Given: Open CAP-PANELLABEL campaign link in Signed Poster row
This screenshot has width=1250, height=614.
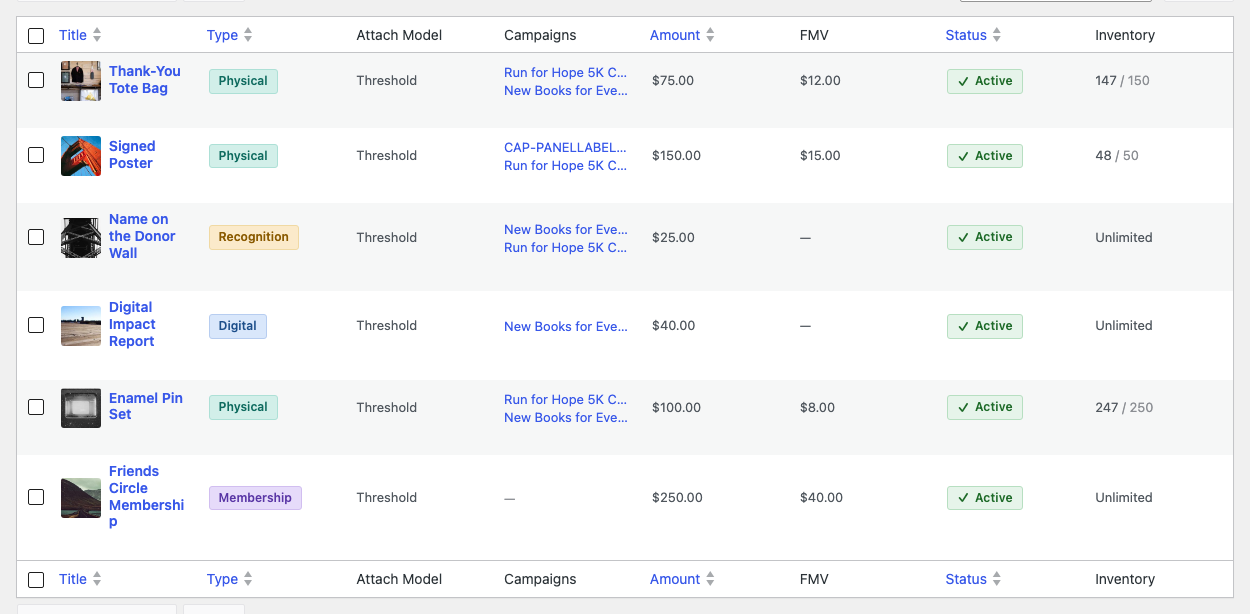Looking at the screenshot, I should tap(566, 147).
